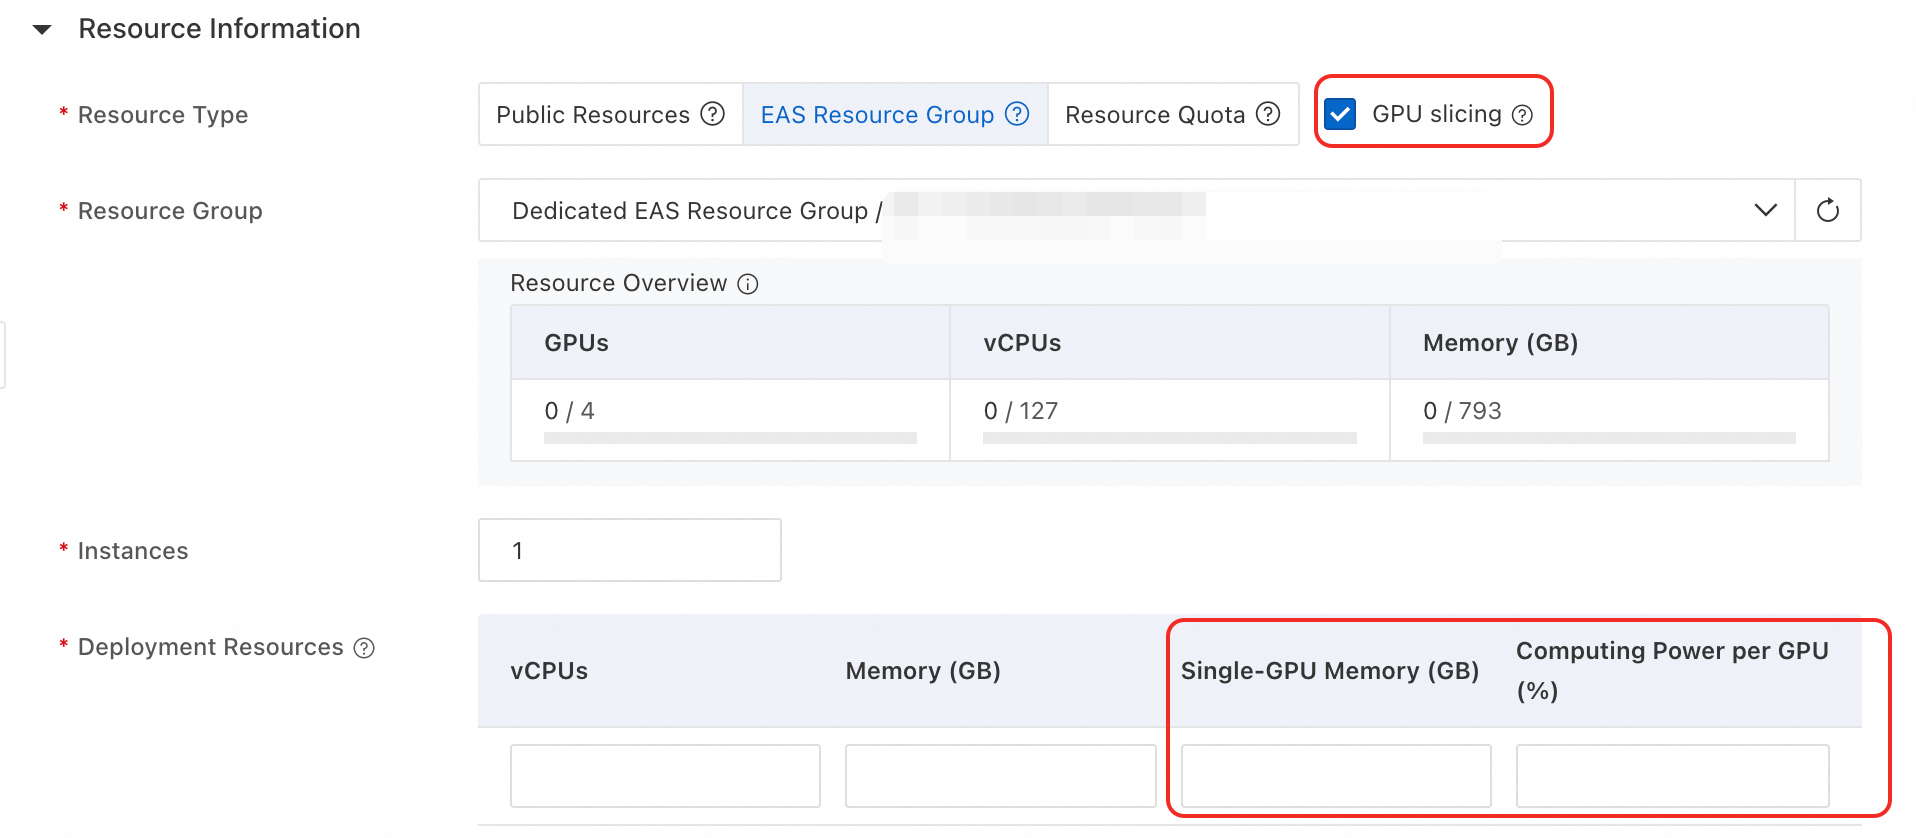Select the Public Resources tab
Image resolution: width=1916 pixels, height=838 pixels.
tap(593, 115)
